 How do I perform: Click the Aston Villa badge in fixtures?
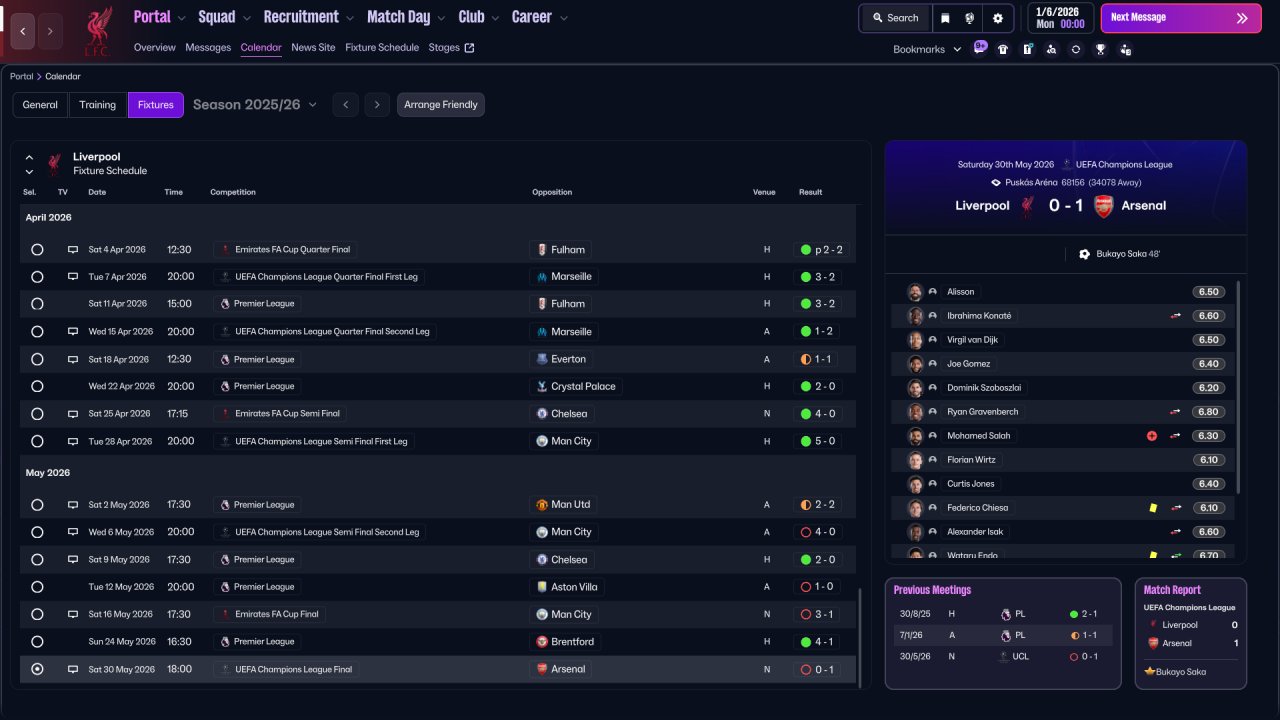542,587
